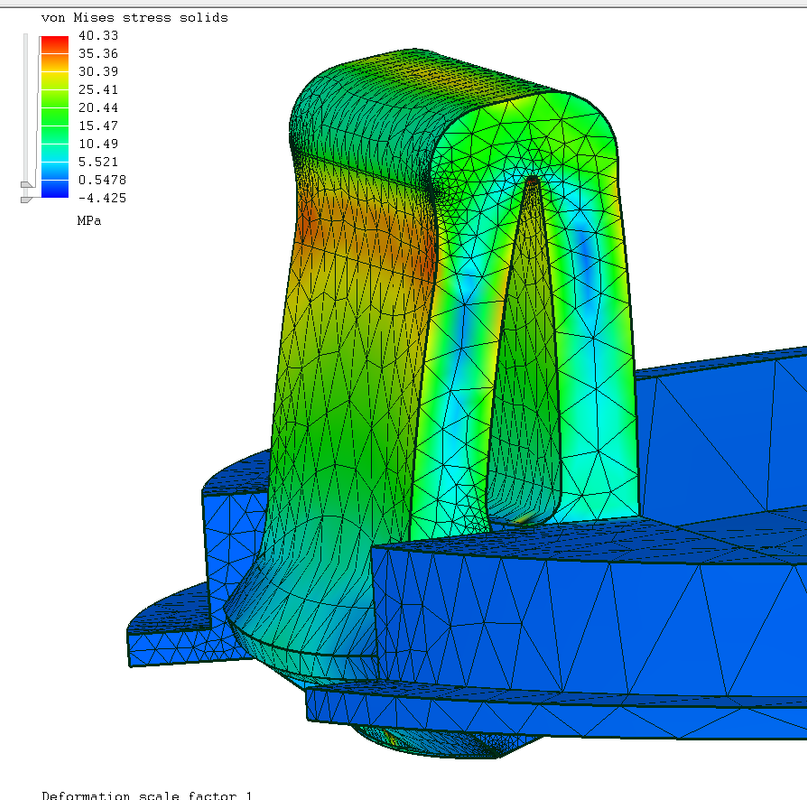807x800 pixels.
Task: Click the legend value 0.5478
Action: coord(102,180)
